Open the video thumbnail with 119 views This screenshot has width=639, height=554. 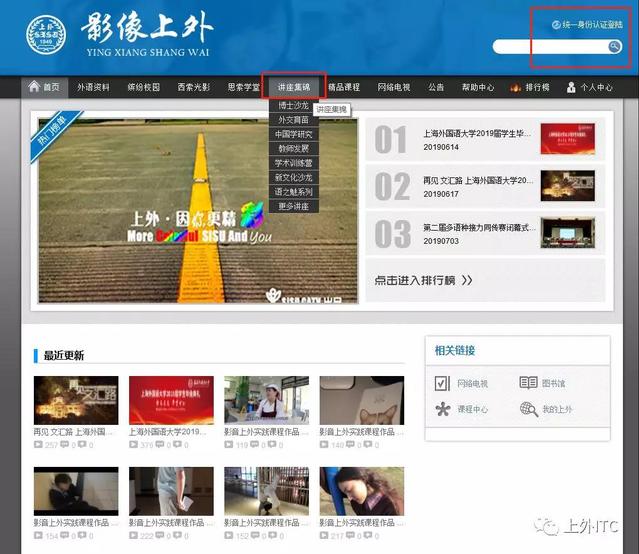coord(267,400)
